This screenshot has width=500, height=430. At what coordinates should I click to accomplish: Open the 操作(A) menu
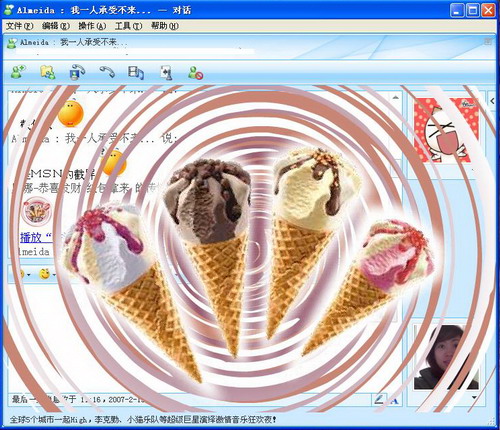click(92, 26)
